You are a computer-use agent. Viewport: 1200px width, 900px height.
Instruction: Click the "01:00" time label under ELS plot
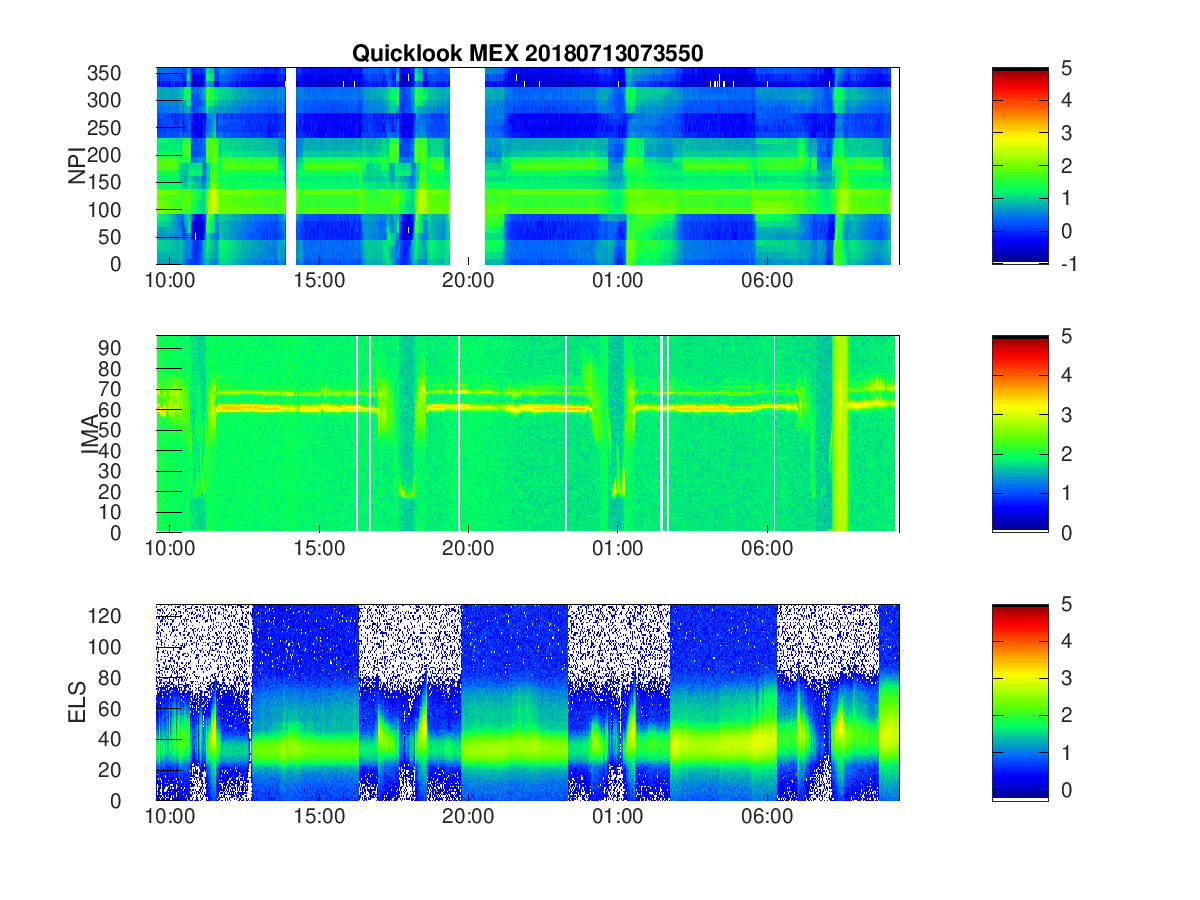pyautogui.click(x=618, y=817)
